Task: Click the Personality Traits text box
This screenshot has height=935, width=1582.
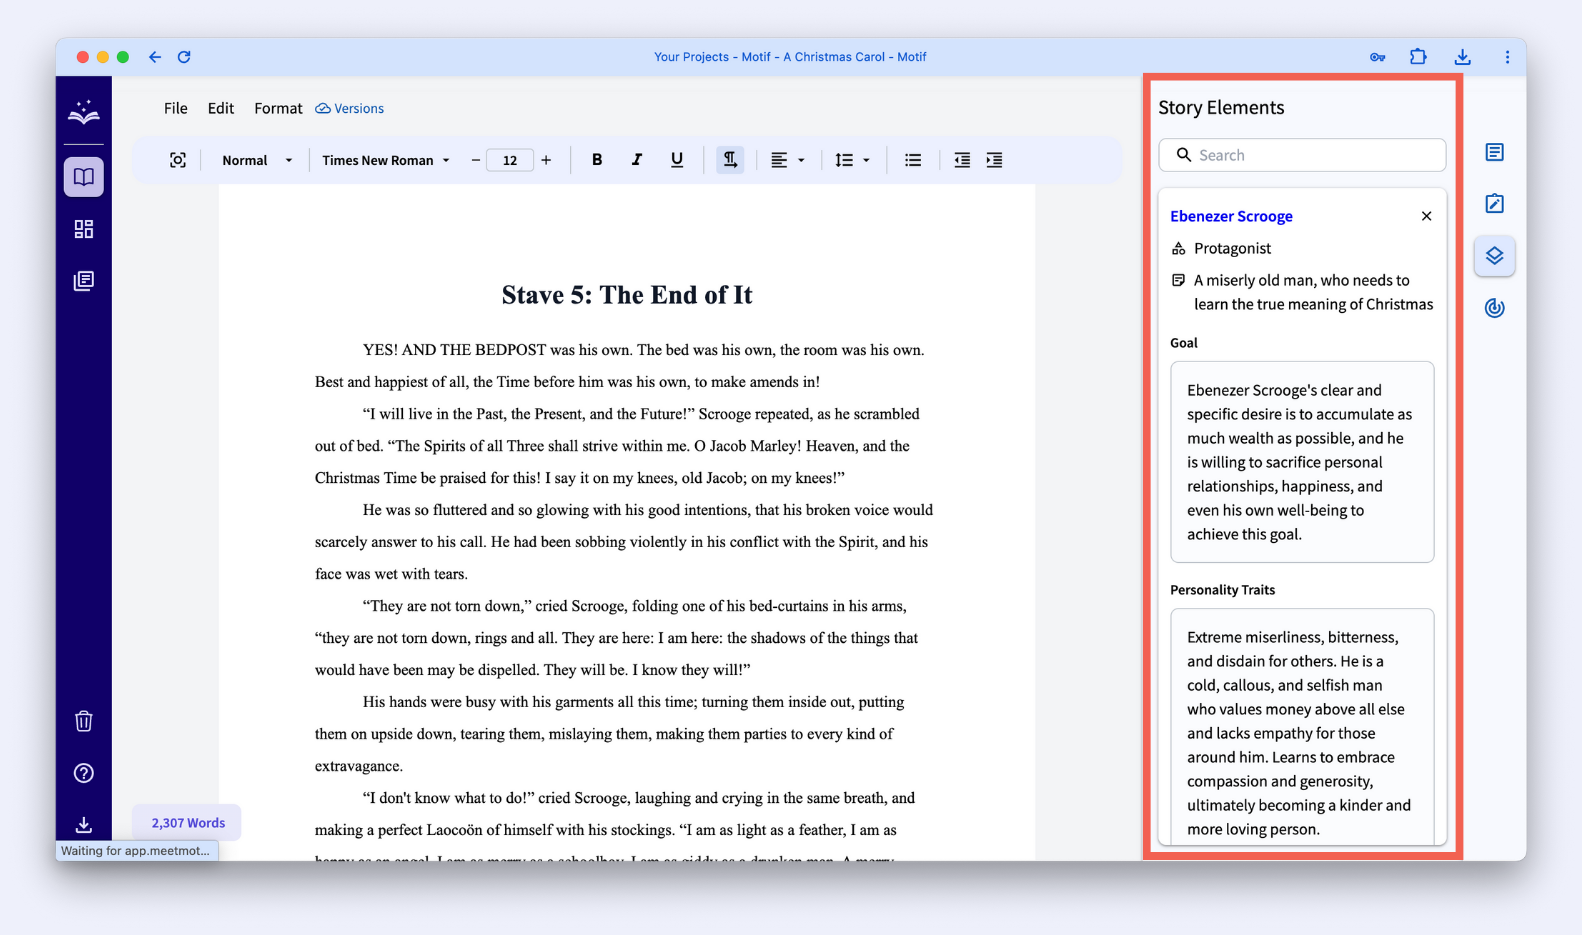Action: (1302, 728)
